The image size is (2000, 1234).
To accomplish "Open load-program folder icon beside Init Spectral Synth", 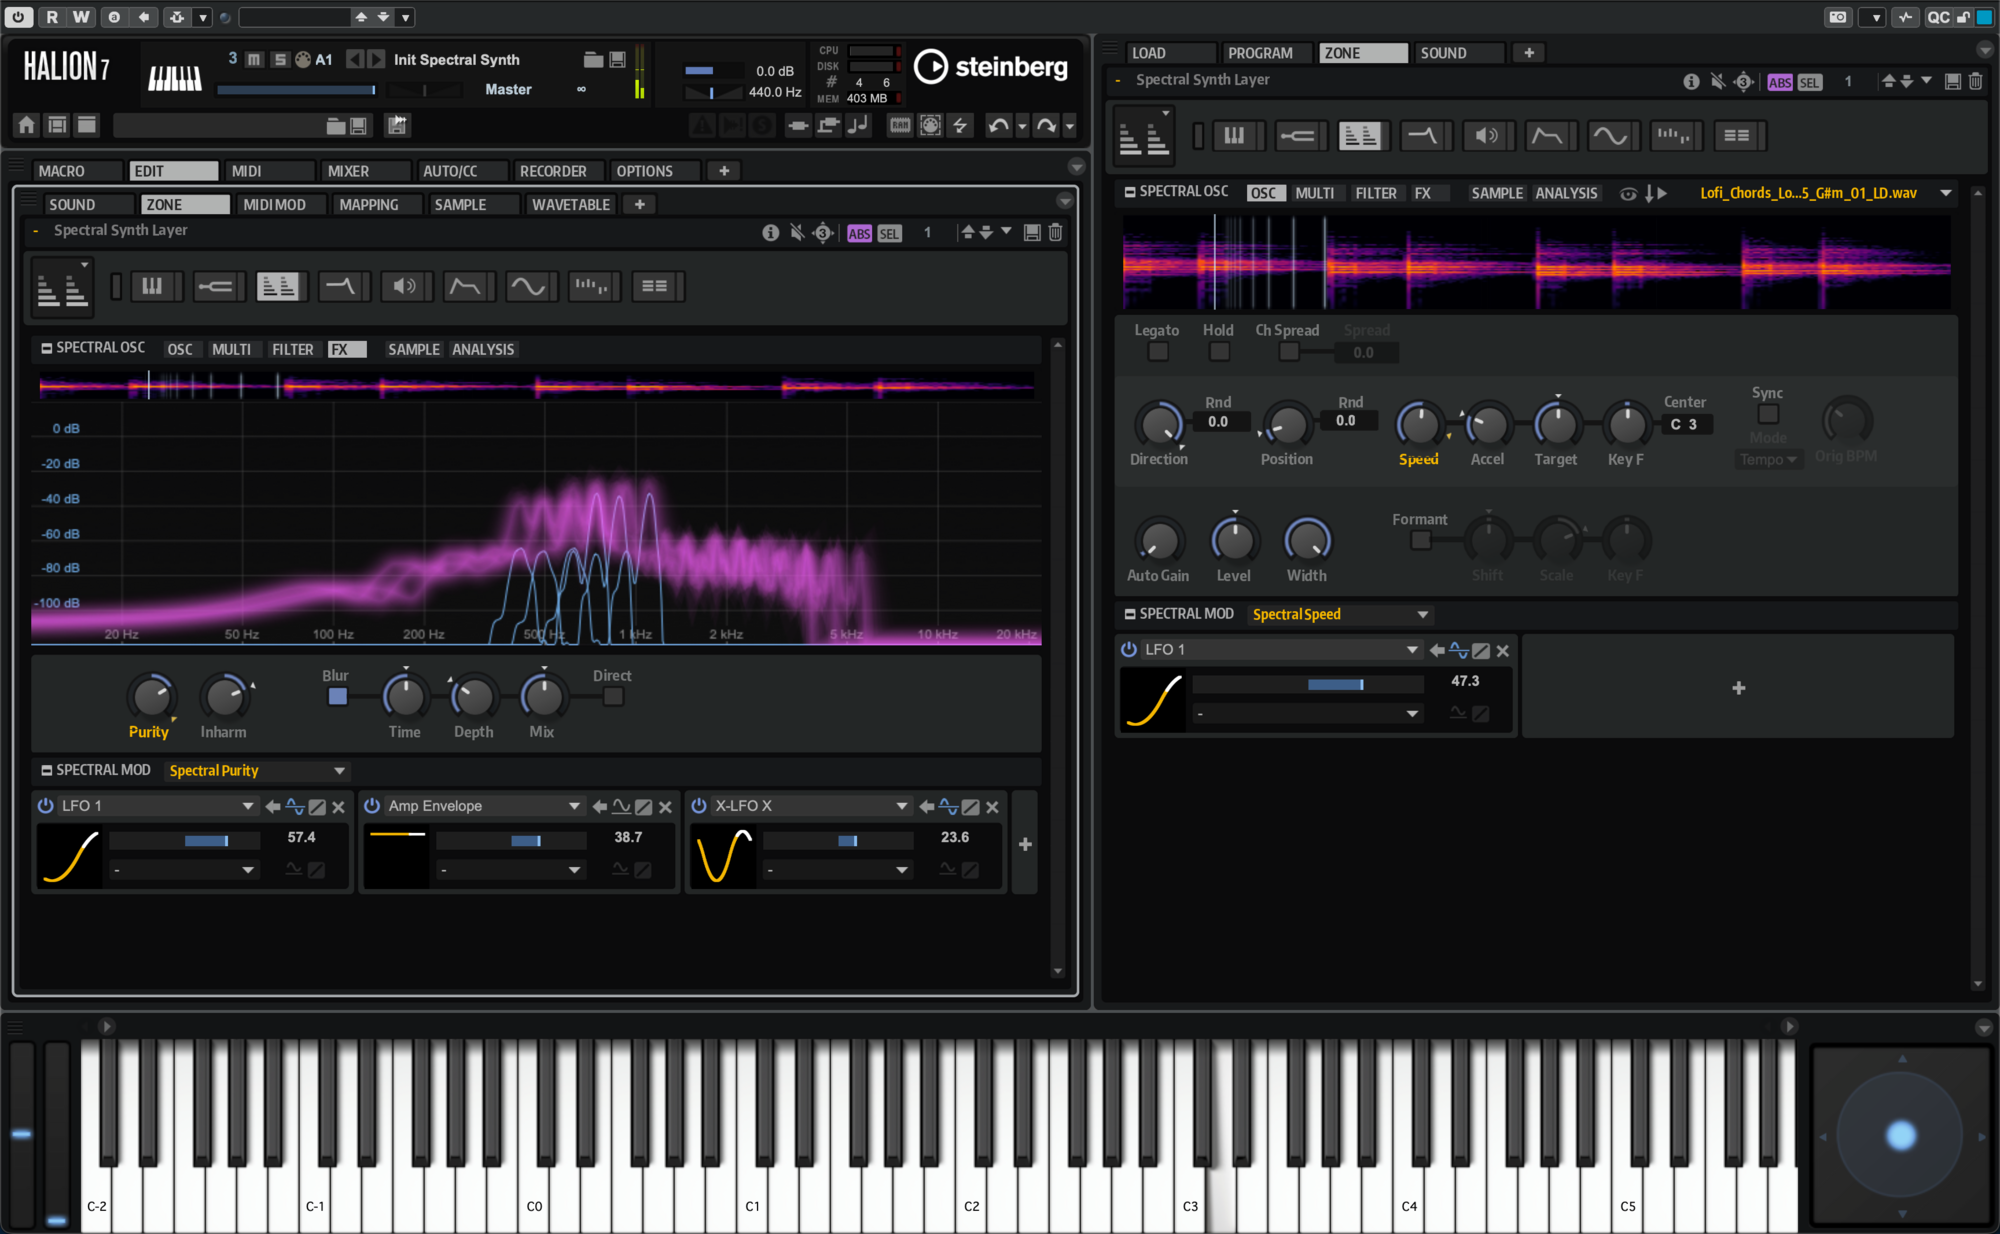I will pos(593,60).
